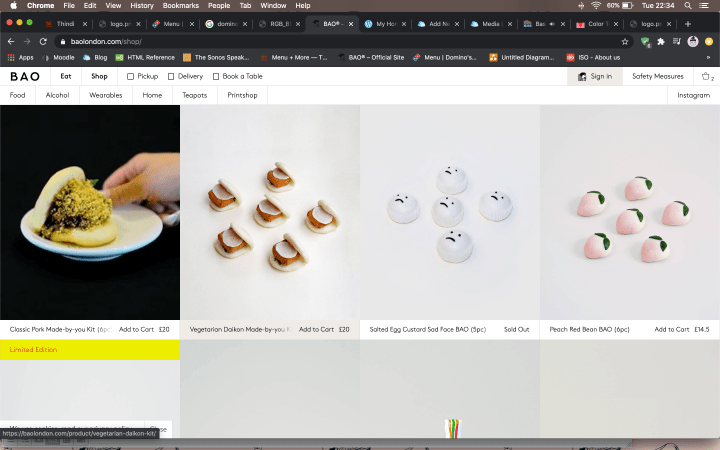
Task: Go back using the browser back arrow
Action: [x=11, y=41]
